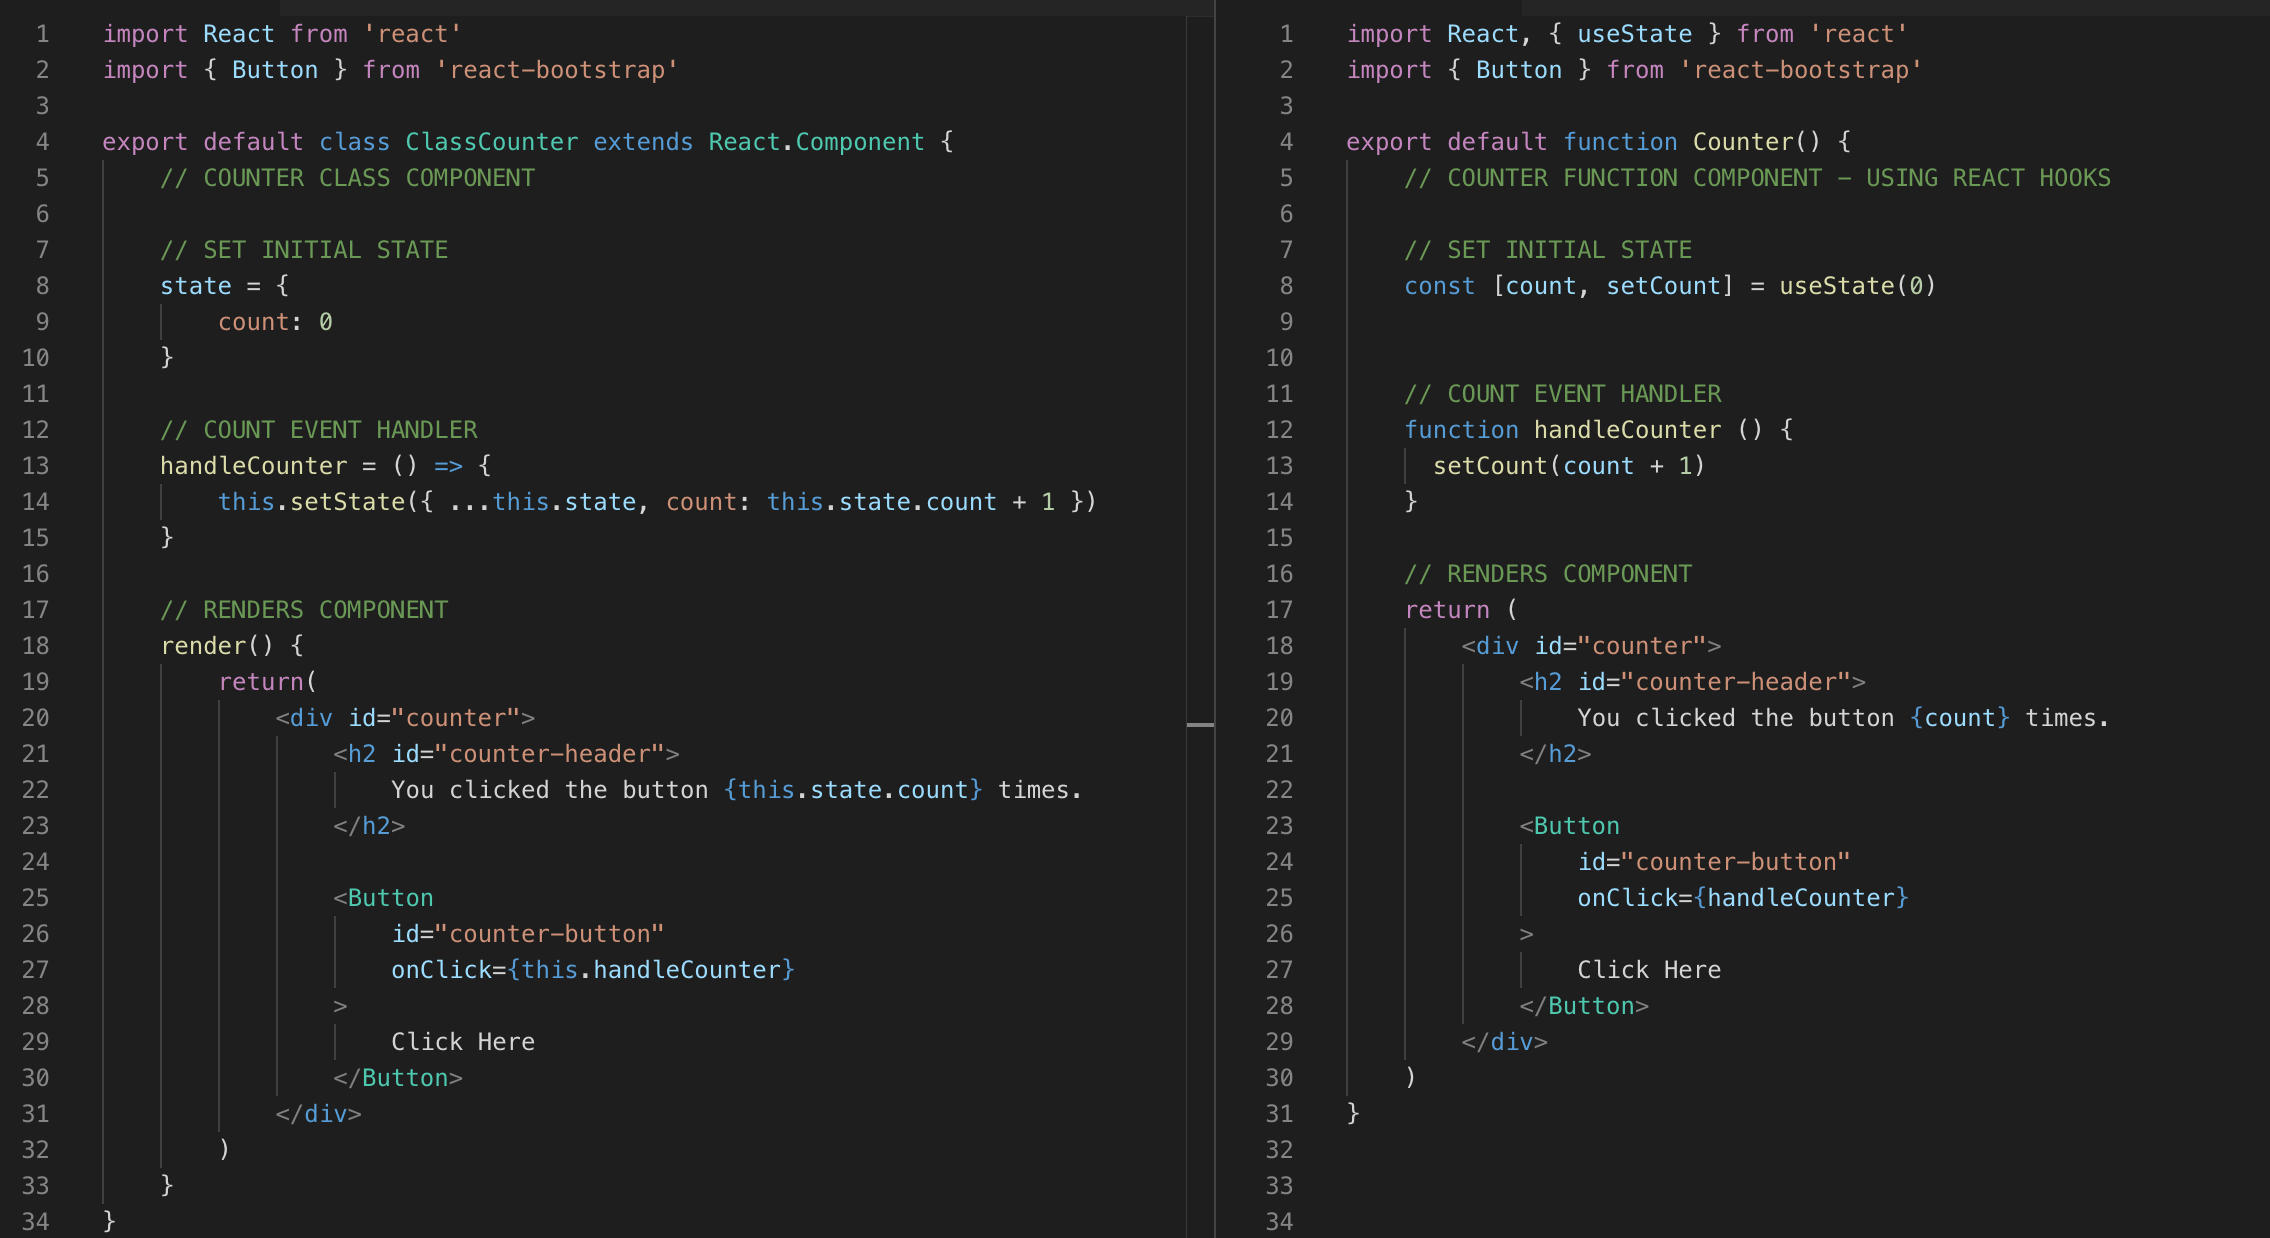
Task: Select the useState import on right line 1
Action: point(1632,33)
